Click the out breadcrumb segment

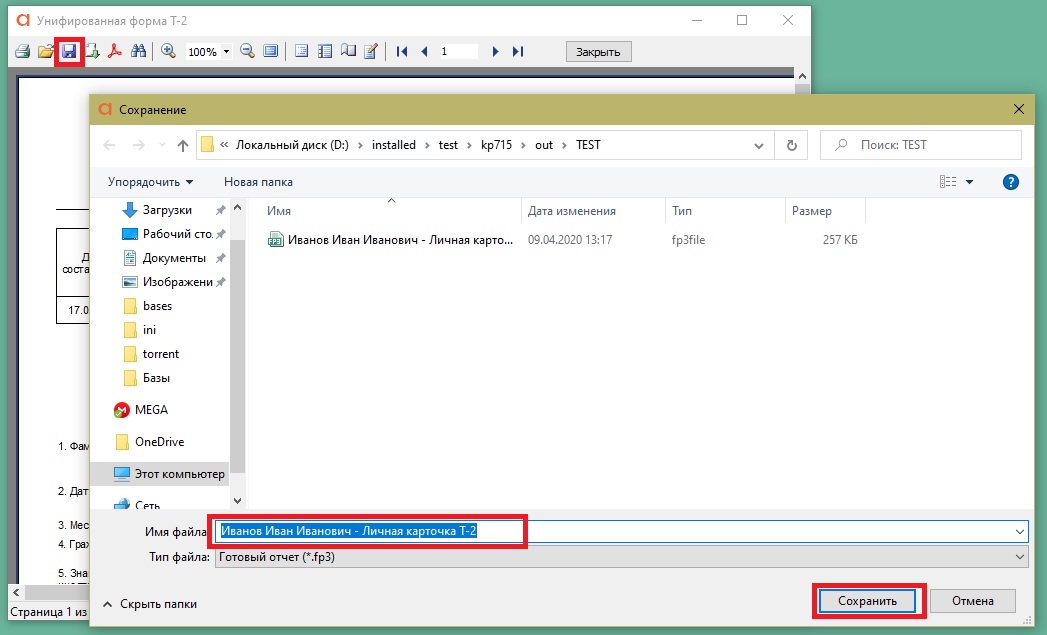tap(544, 145)
